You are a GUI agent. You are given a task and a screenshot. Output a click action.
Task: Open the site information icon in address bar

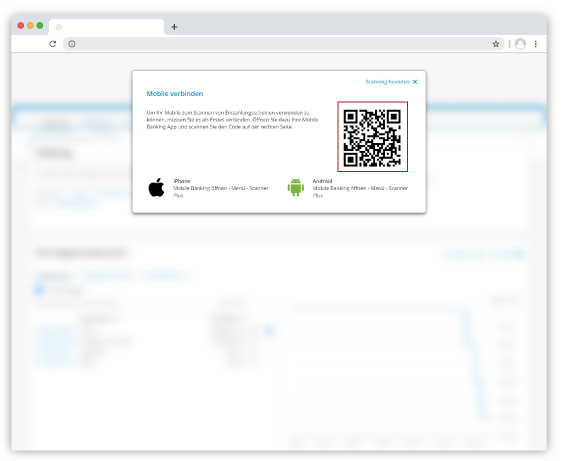tap(72, 44)
